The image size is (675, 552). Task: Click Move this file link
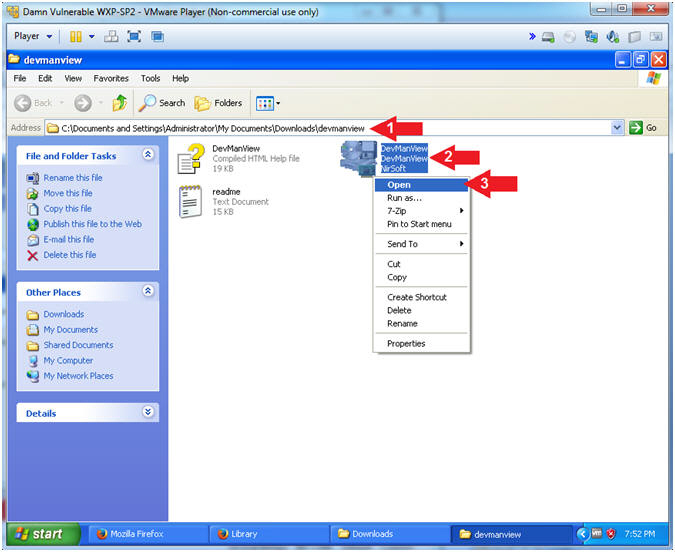(x=68, y=193)
